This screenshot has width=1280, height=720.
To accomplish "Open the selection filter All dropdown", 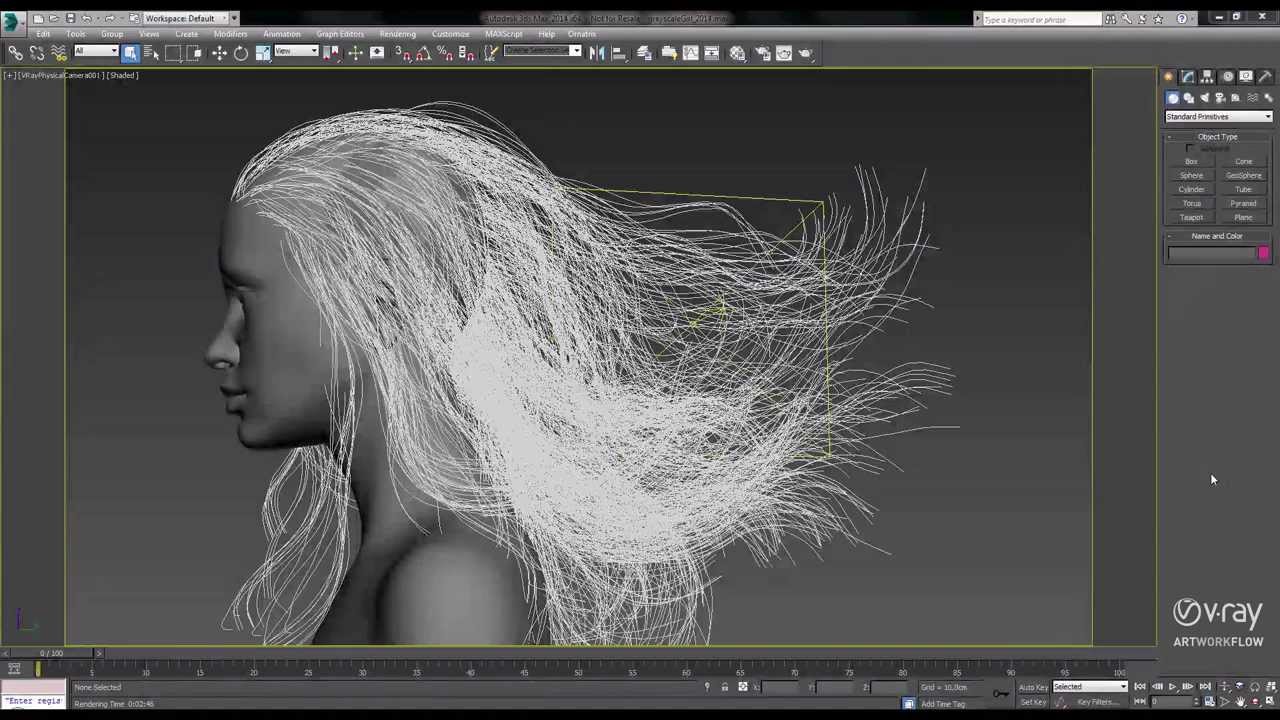I will [96, 52].
